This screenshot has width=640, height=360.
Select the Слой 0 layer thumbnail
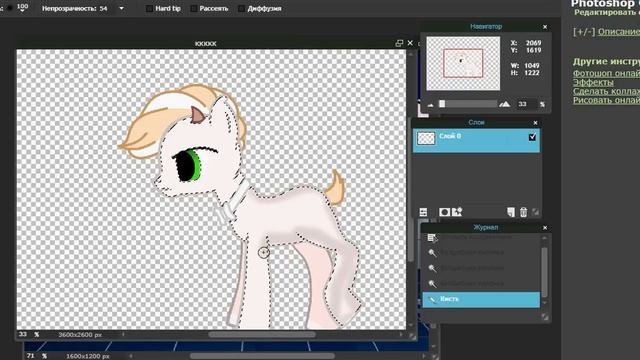pyautogui.click(x=426, y=138)
